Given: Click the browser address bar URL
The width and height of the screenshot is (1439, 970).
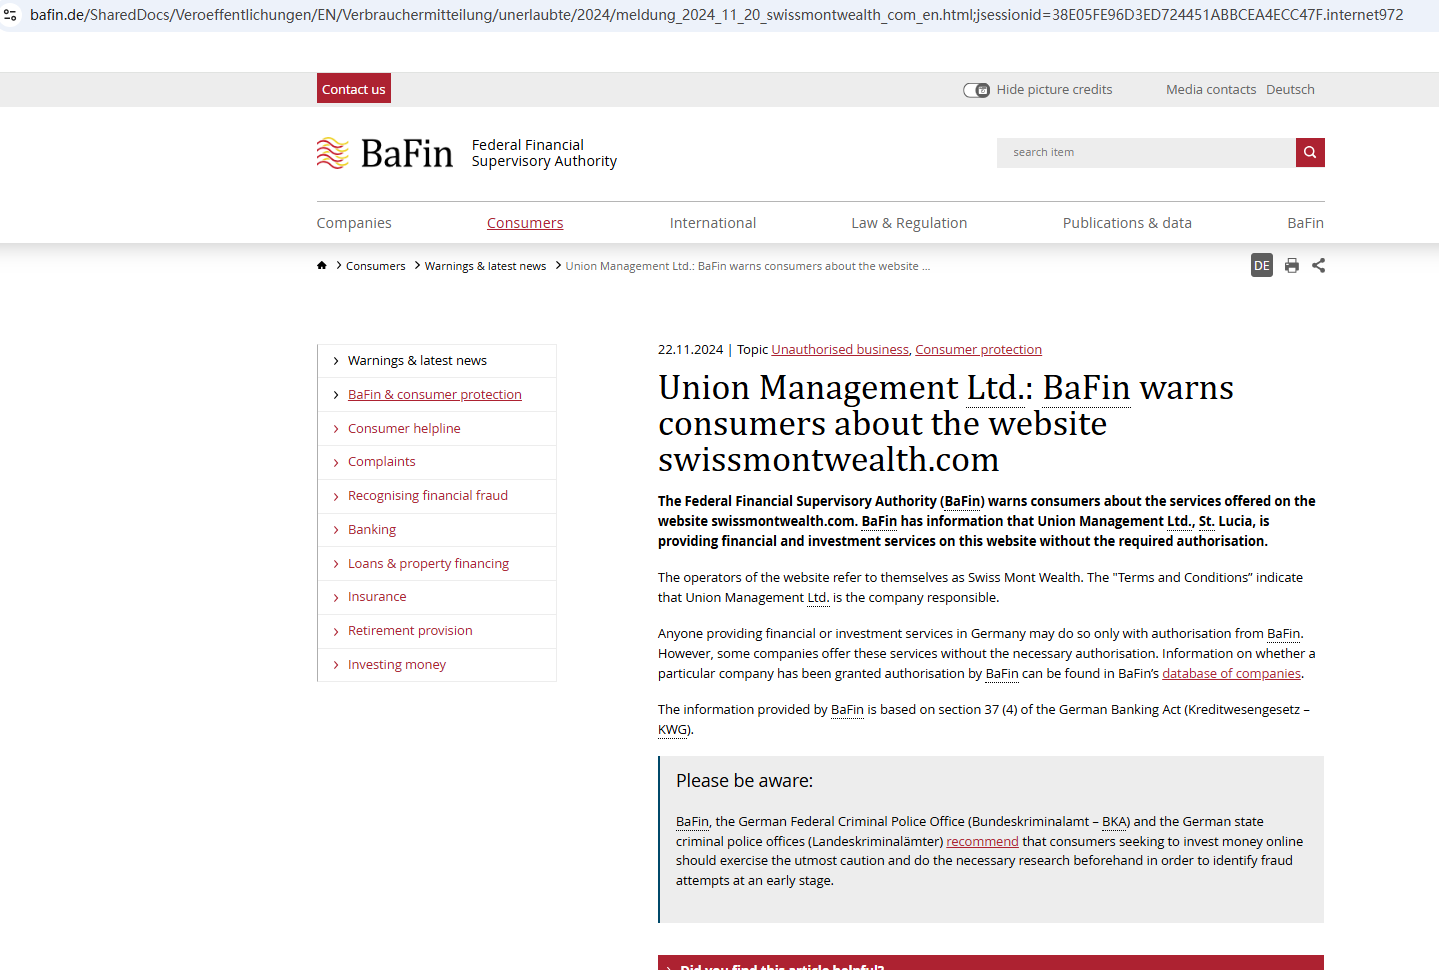Looking at the screenshot, I should 716,15.
